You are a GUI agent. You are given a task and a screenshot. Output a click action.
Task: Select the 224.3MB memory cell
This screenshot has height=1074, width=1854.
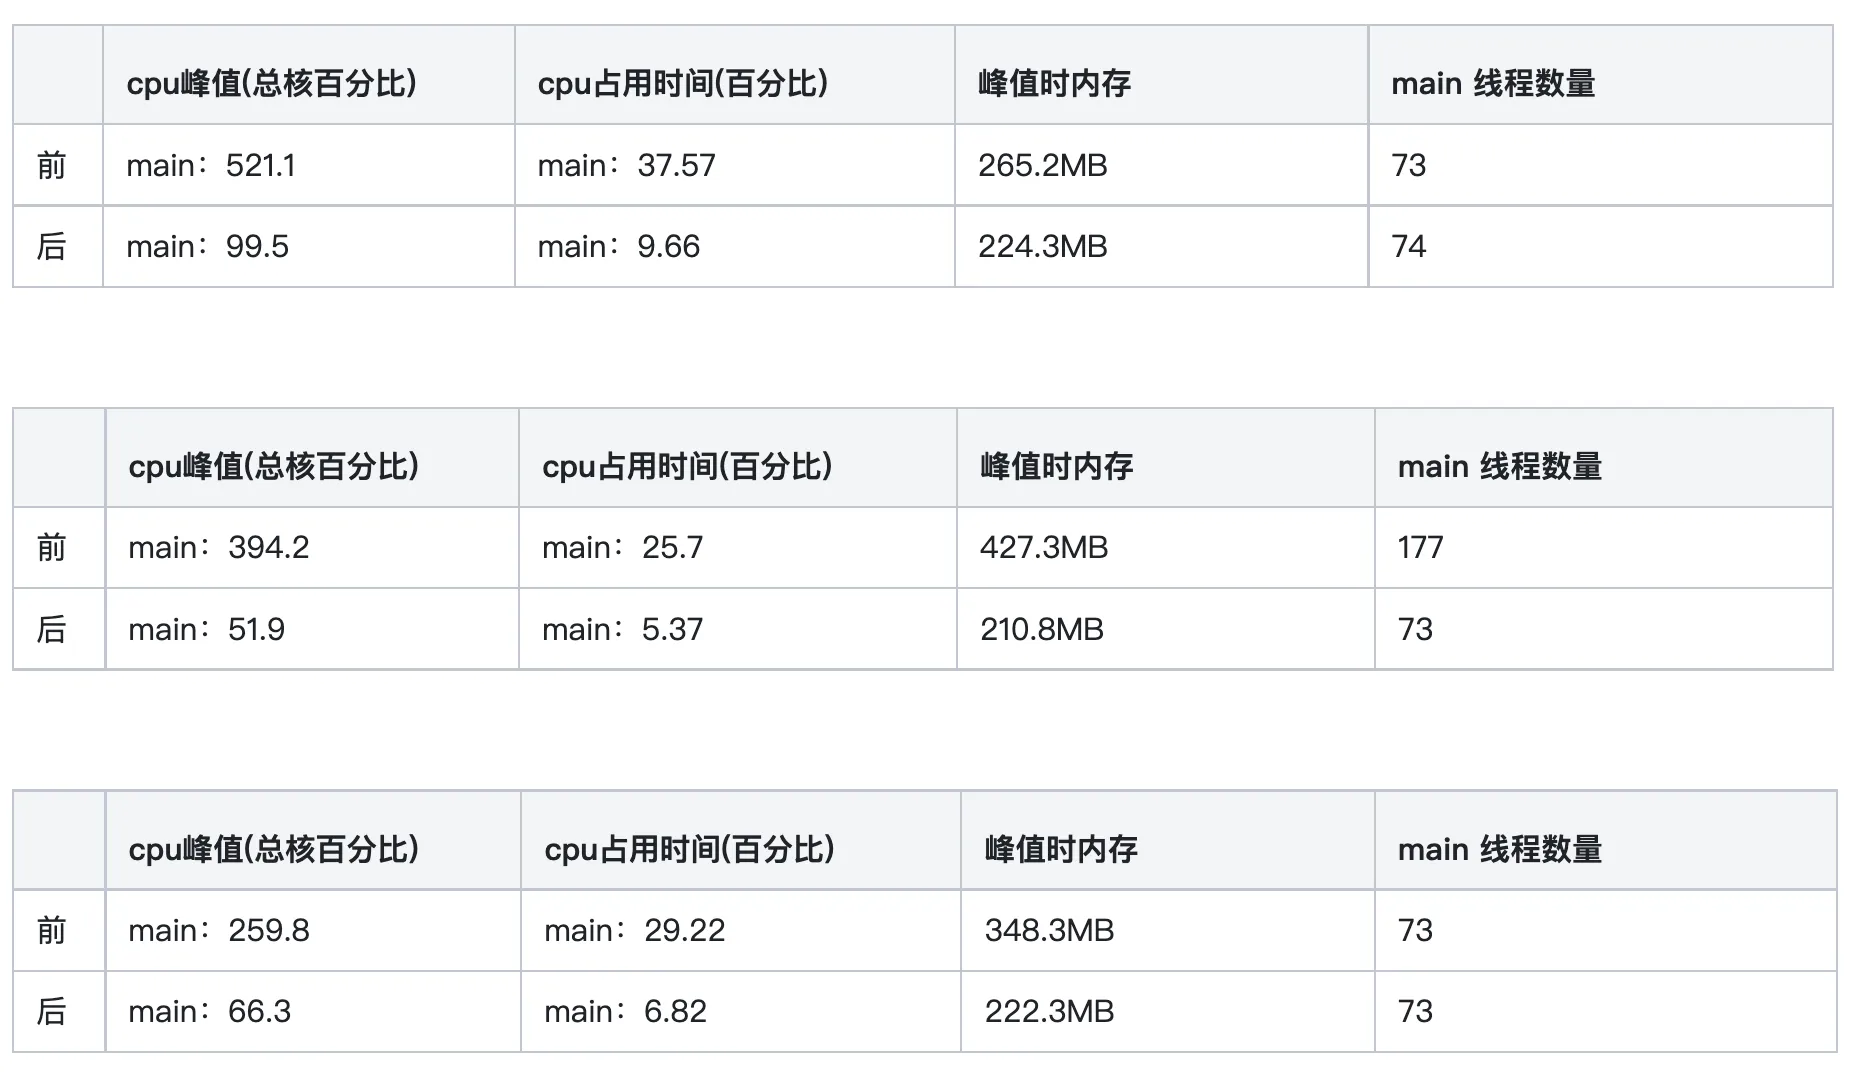(x=1042, y=246)
